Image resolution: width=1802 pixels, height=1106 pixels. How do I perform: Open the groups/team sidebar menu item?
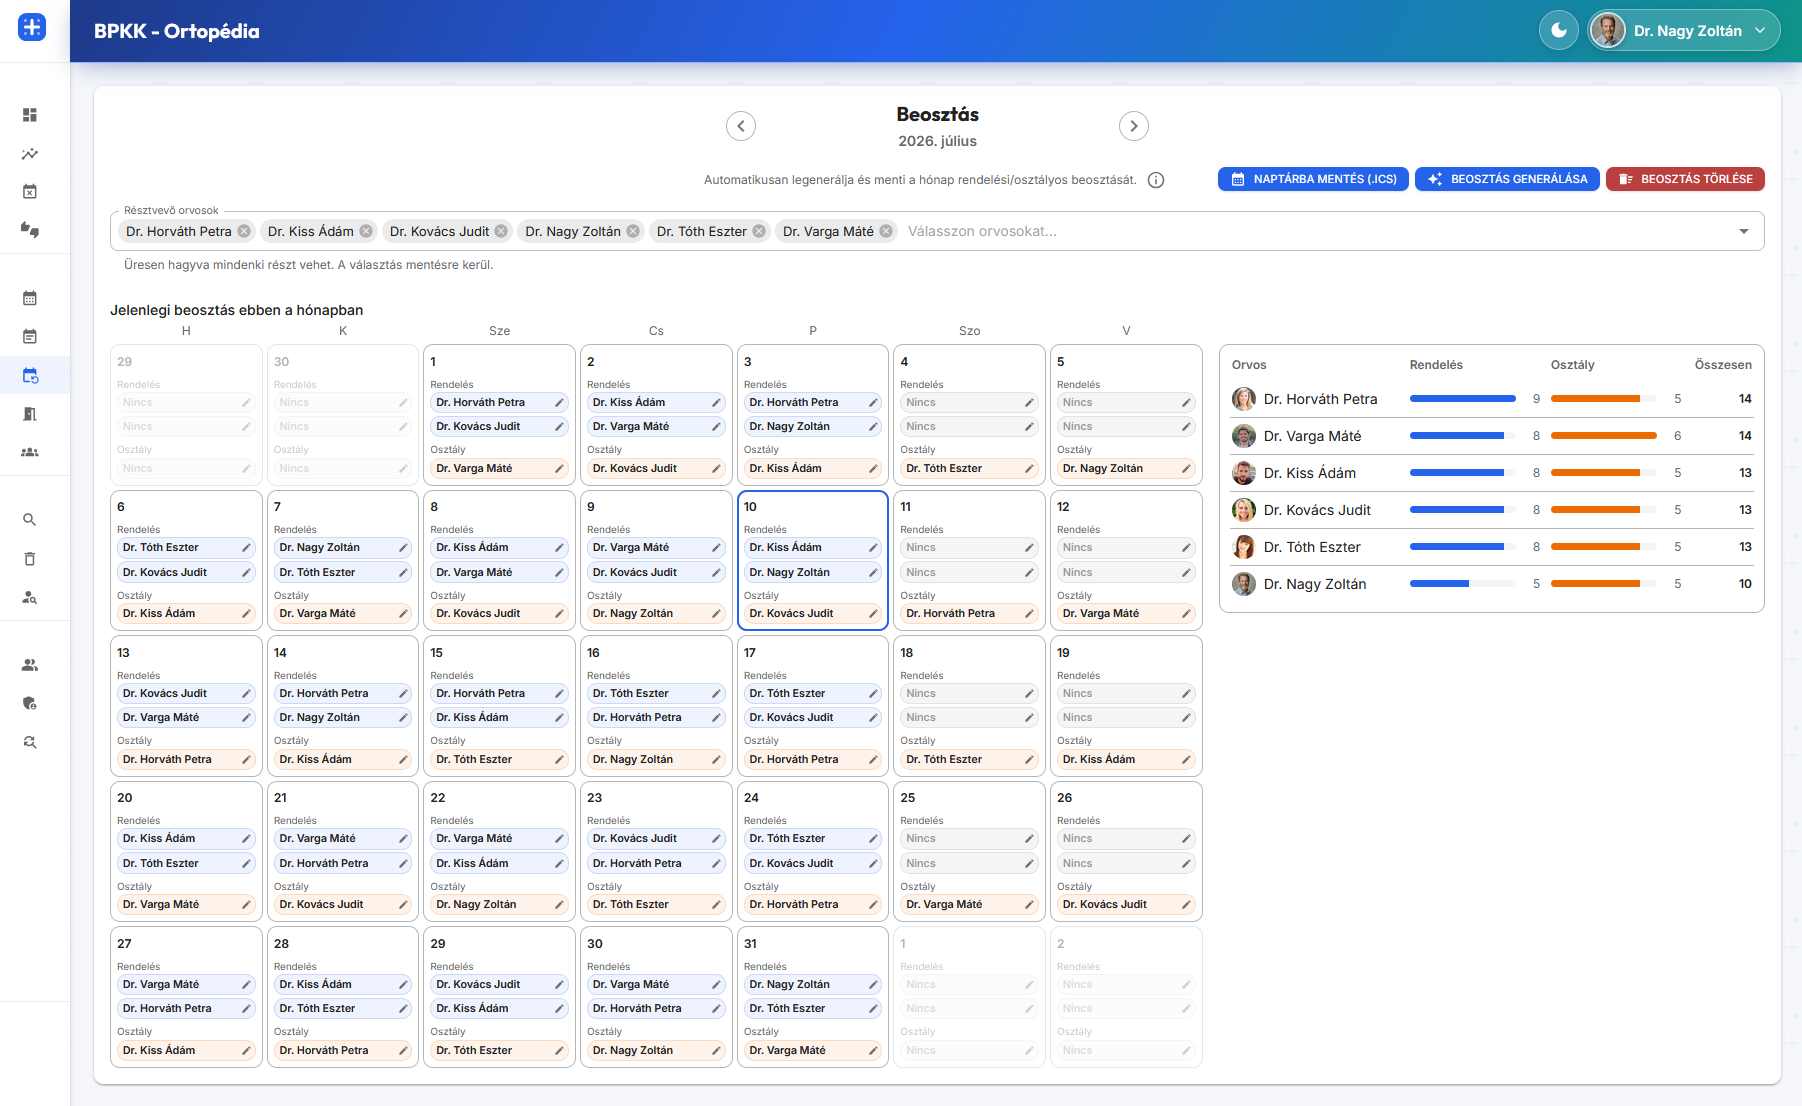coord(30,452)
